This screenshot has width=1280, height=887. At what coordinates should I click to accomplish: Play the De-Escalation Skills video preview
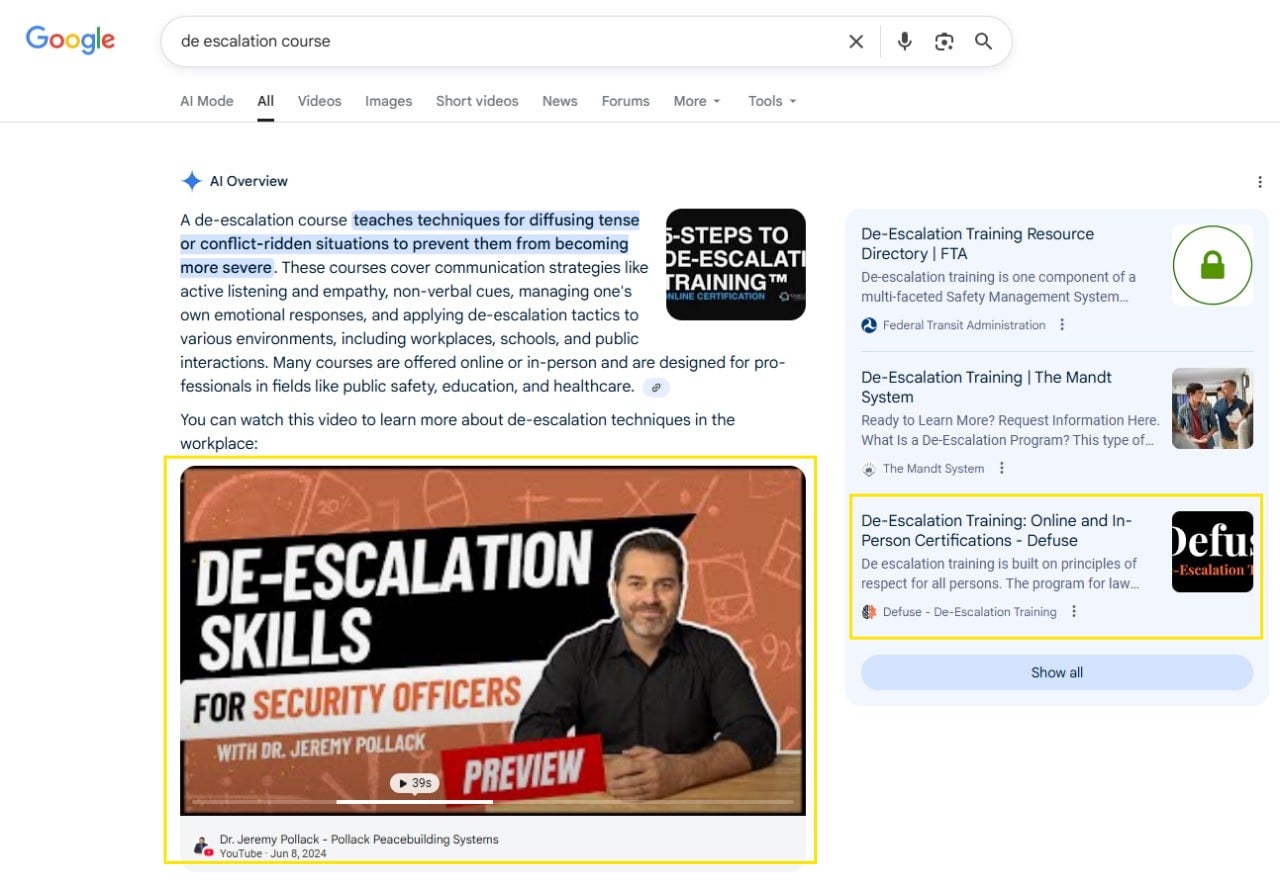(x=414, y=783)
